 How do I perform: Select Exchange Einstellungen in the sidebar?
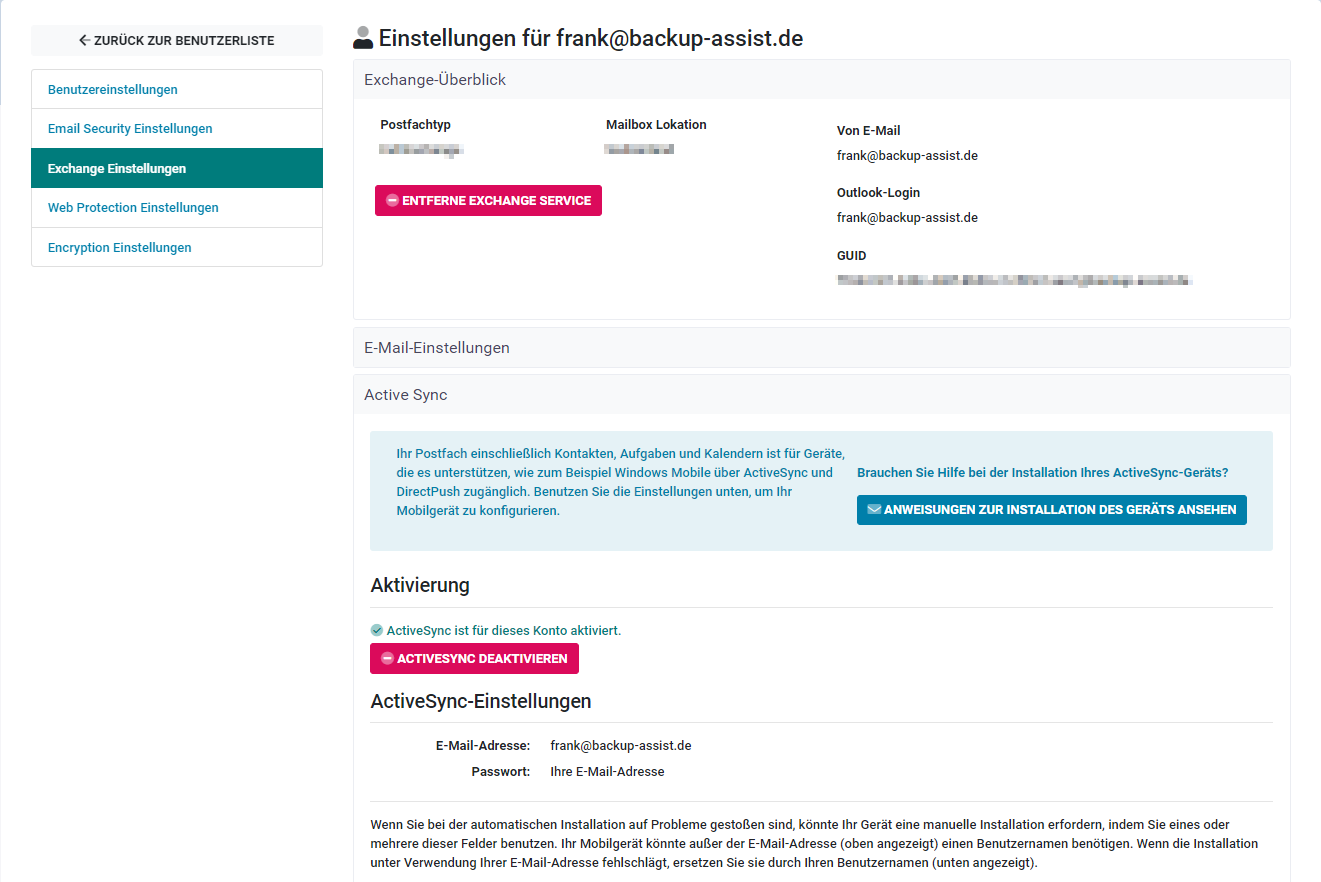tap(117, 169)
